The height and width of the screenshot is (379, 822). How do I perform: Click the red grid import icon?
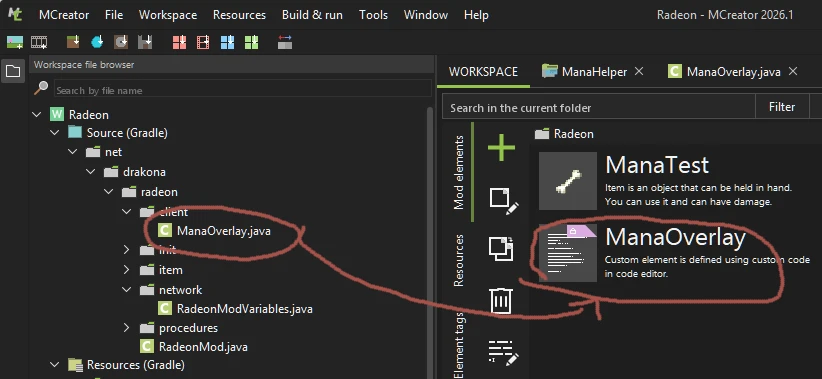pos(179,42)
